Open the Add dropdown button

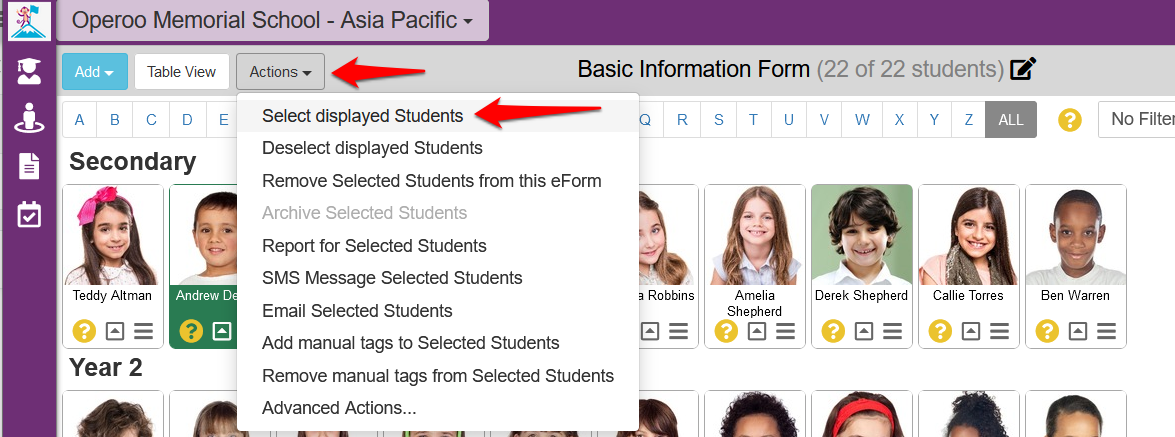[95, 72]
